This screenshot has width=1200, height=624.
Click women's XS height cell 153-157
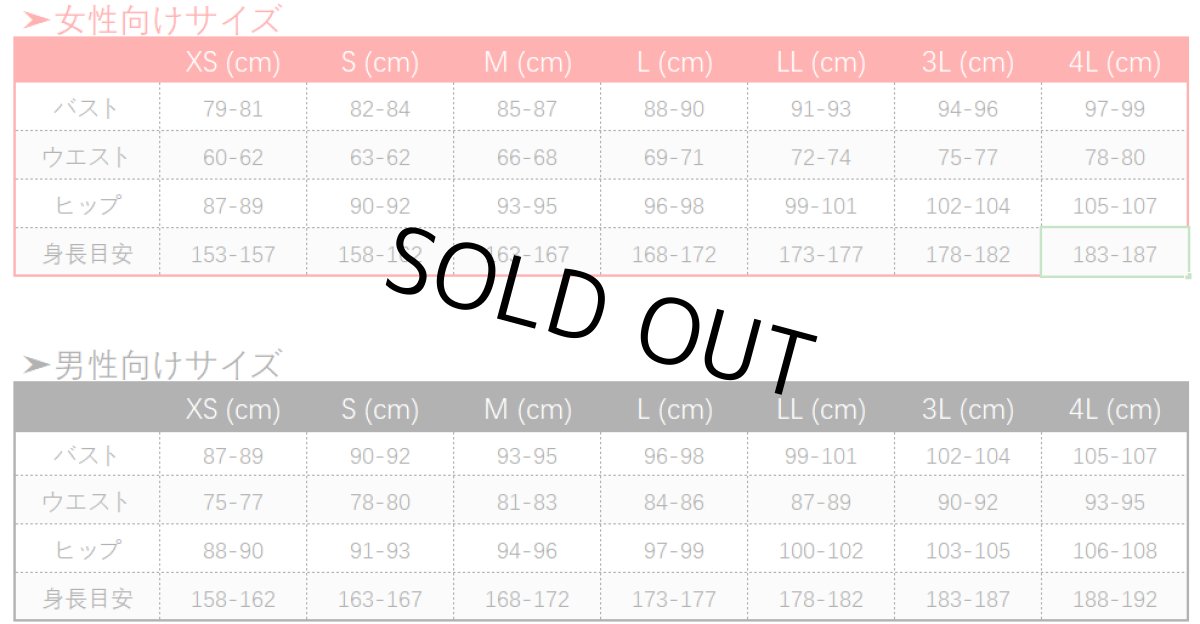click(x=233, y=254)
